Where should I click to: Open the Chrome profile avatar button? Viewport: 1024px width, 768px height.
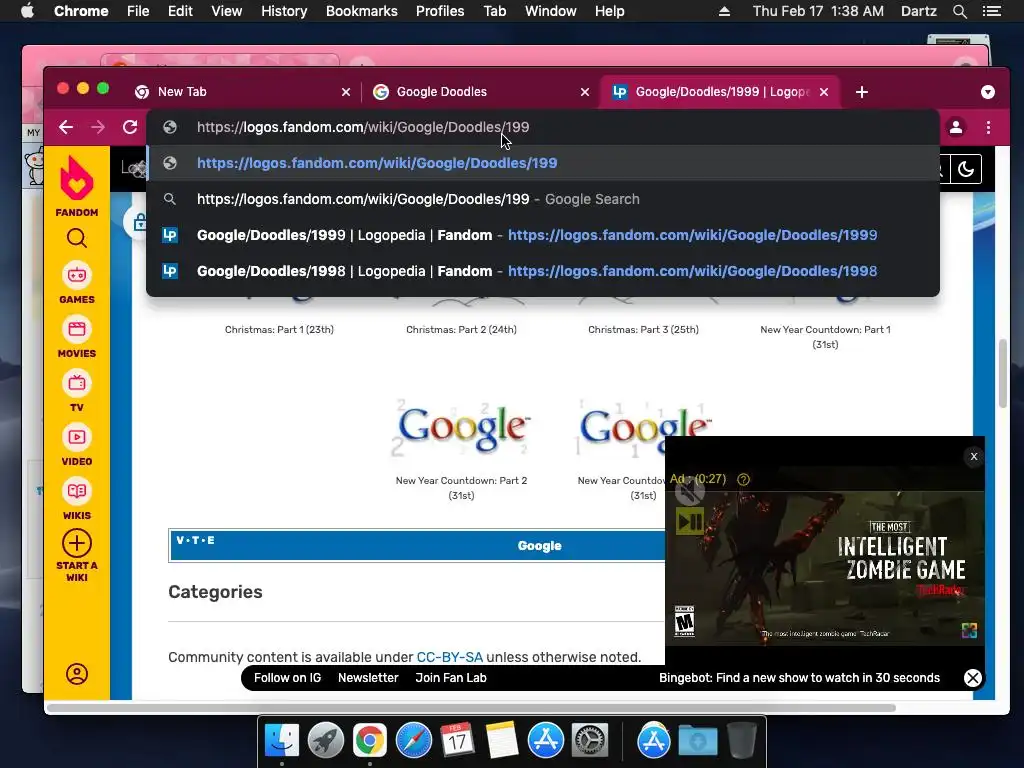(955, 127)
